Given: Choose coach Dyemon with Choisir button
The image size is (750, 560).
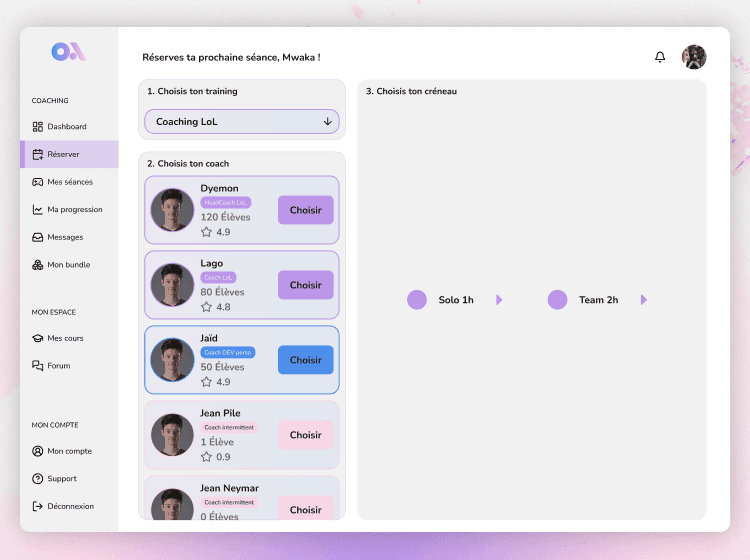Looking at the screenshot, I should 306,210.
